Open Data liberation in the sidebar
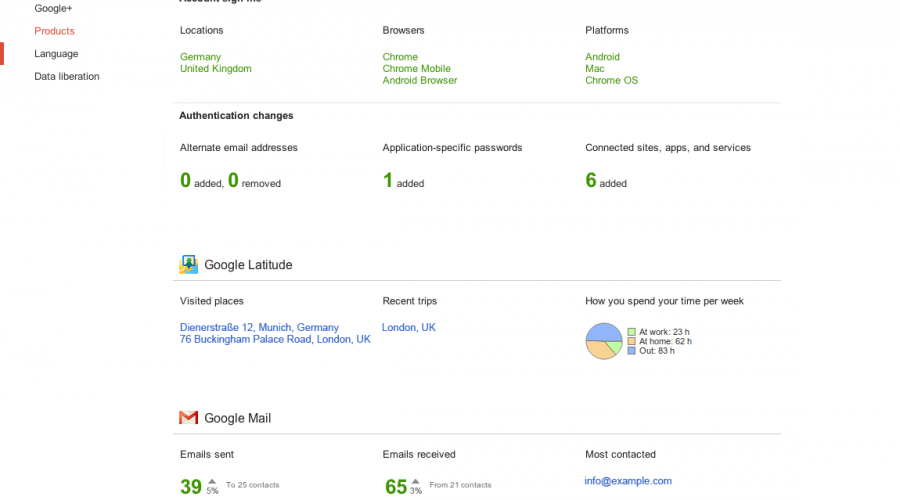This screenshot has height=500, width=900. pyautogui.click(x=67, y=76)
